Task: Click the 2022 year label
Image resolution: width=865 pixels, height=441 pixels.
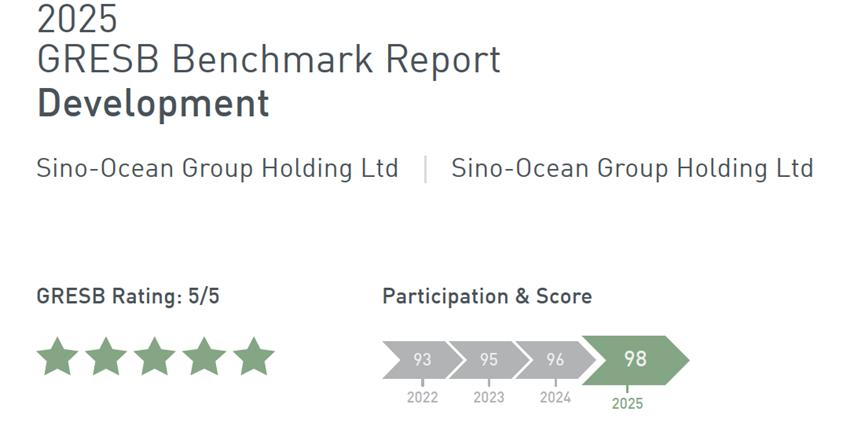Action: pos(422,398)
